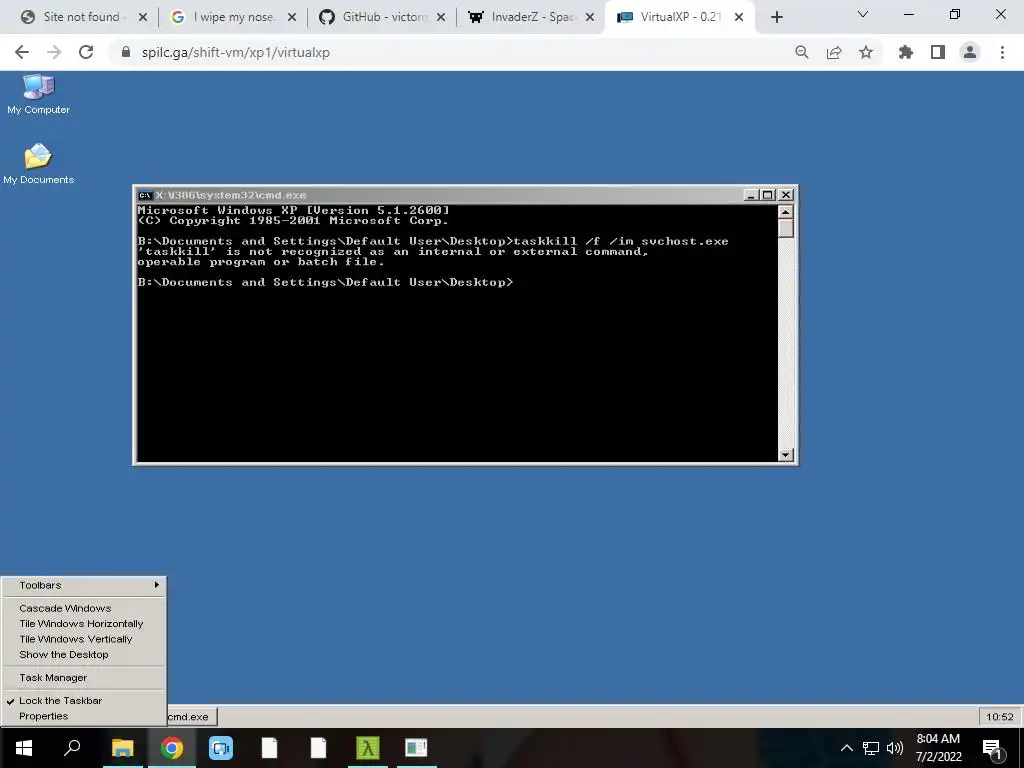This screenshot has width=1024, height=768.
Task: Maximize the cmd.exe window
Action: pyautogui.click(x=768, y=195)
